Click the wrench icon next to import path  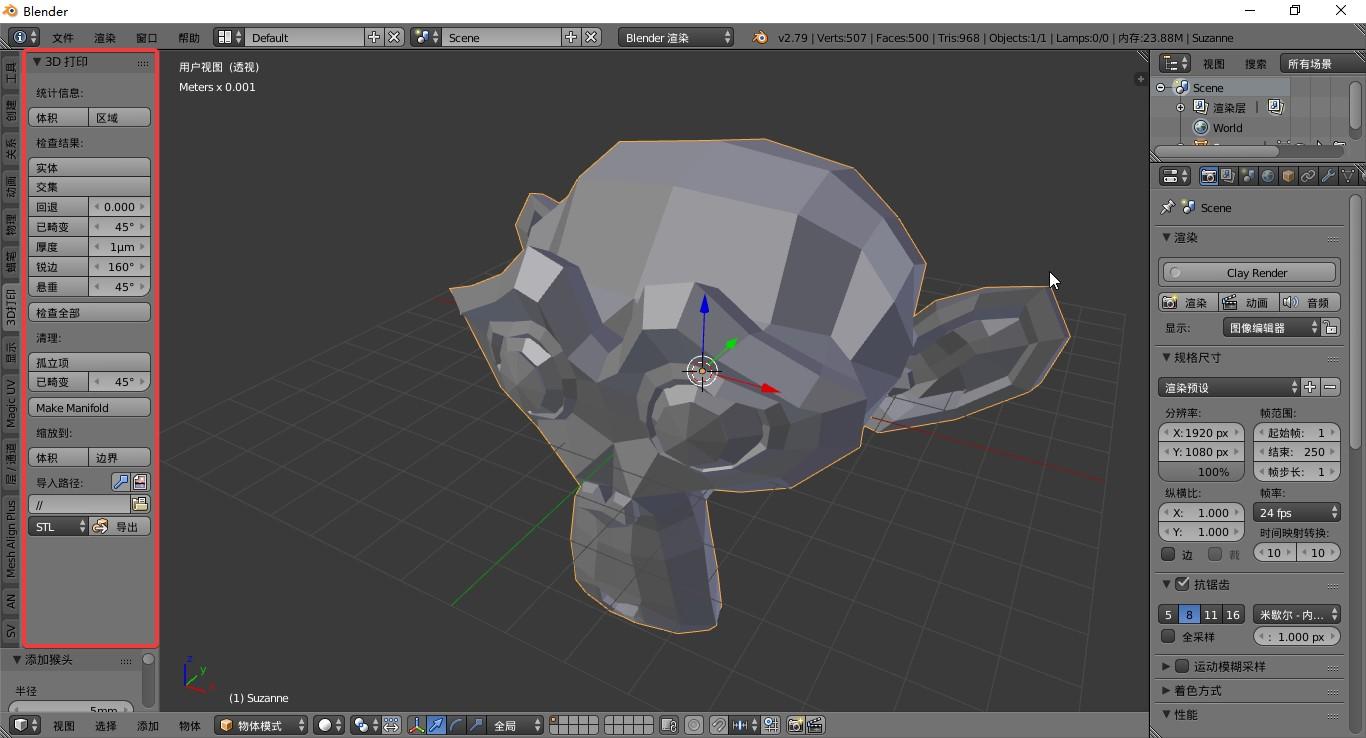[x=120, y=482]
